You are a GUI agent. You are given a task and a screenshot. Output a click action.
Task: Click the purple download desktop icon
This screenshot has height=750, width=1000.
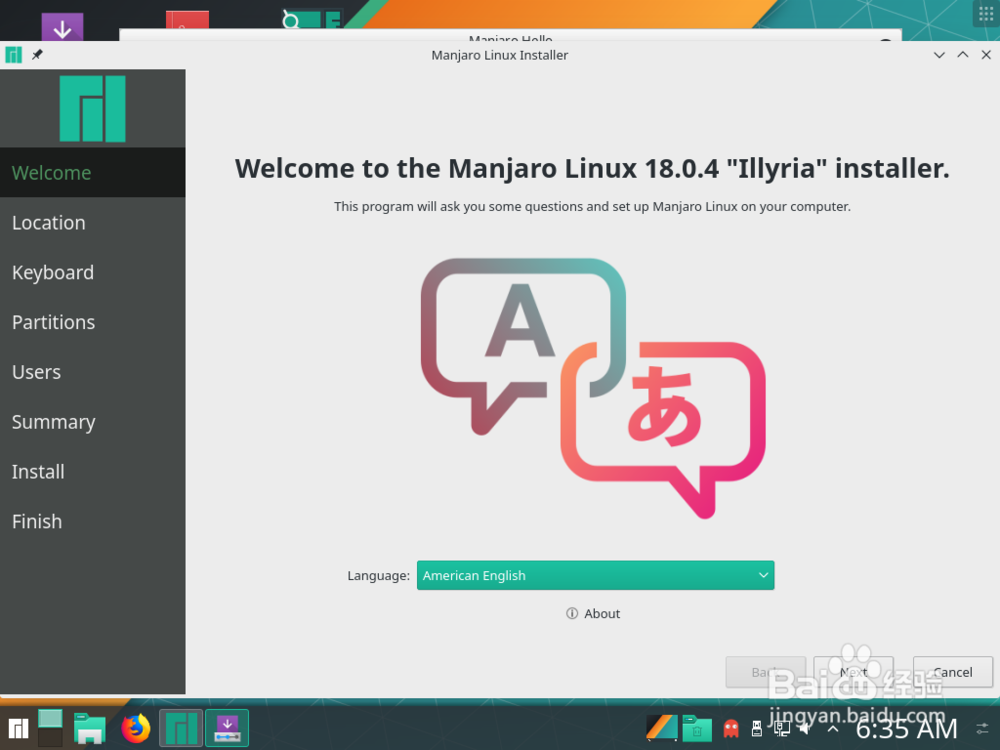click(x=62, y=27)
